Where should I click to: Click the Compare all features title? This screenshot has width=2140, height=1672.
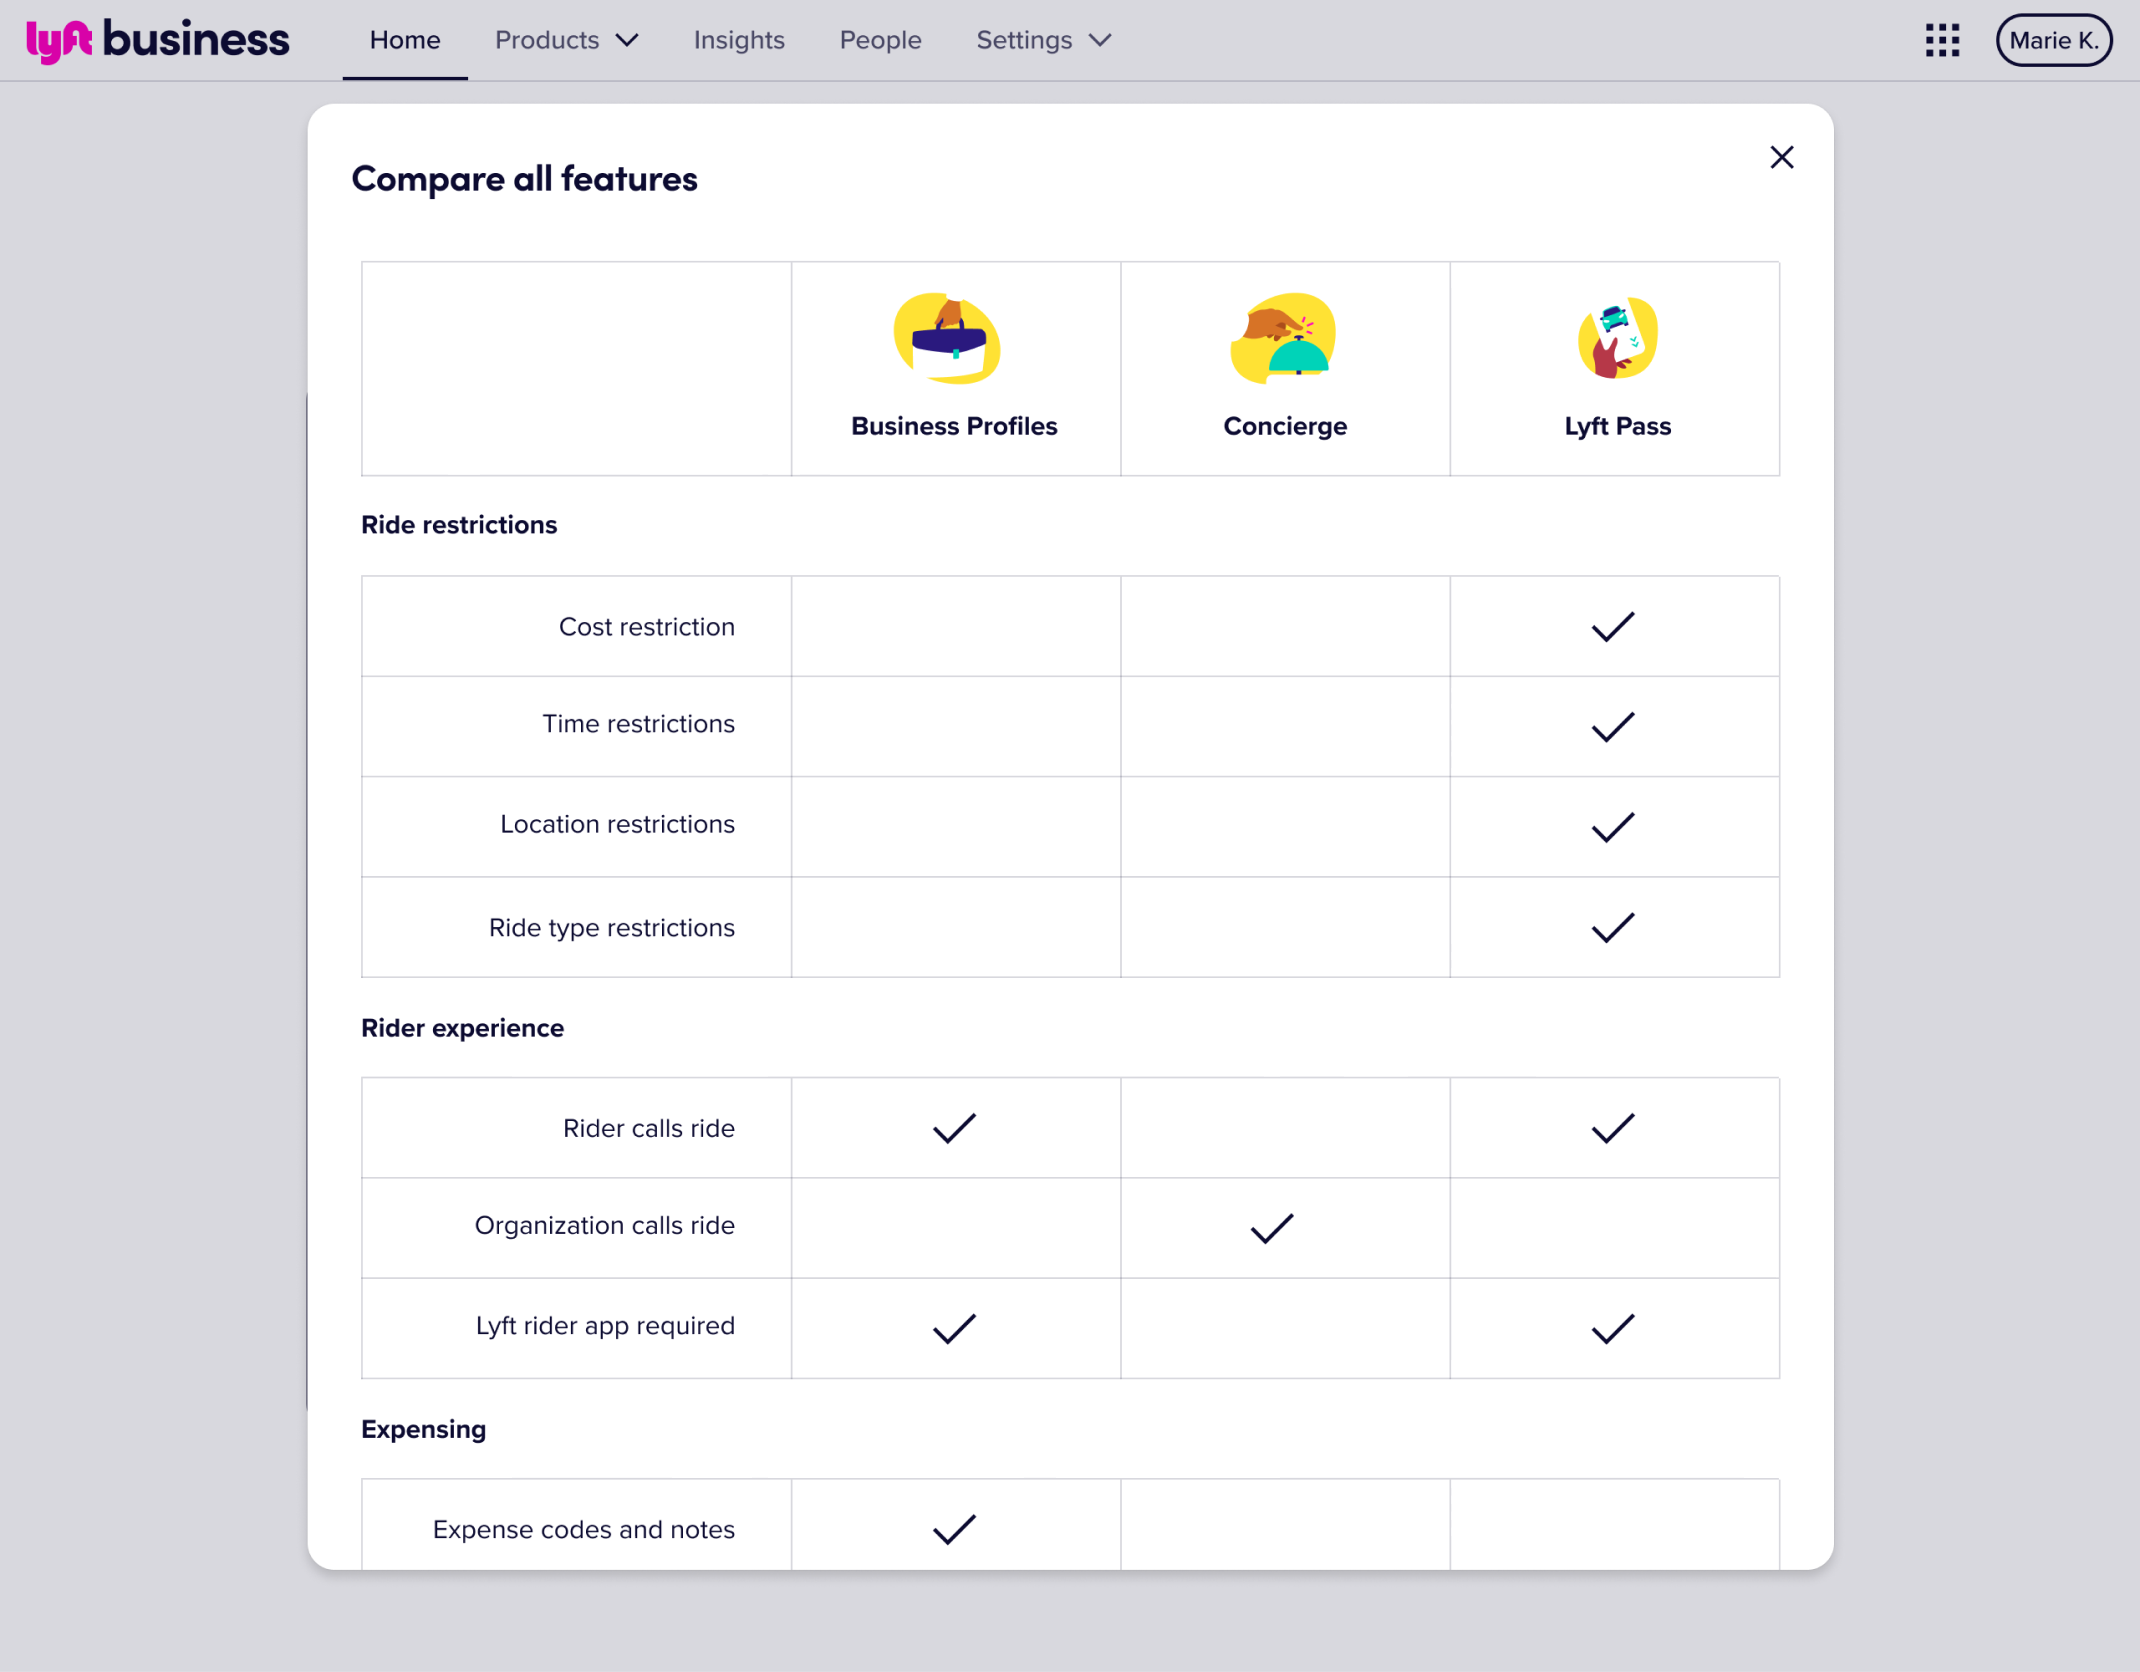click(524, 179)
